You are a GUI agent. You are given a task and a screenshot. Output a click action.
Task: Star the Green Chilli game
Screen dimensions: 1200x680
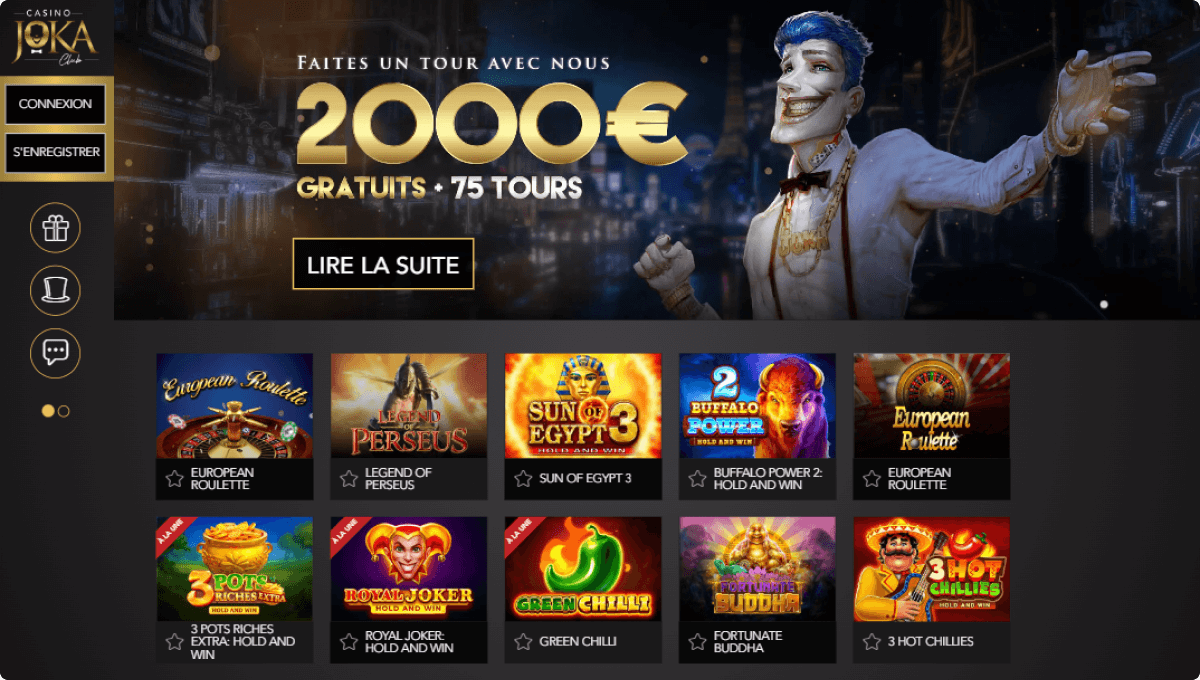click(523, 642)
